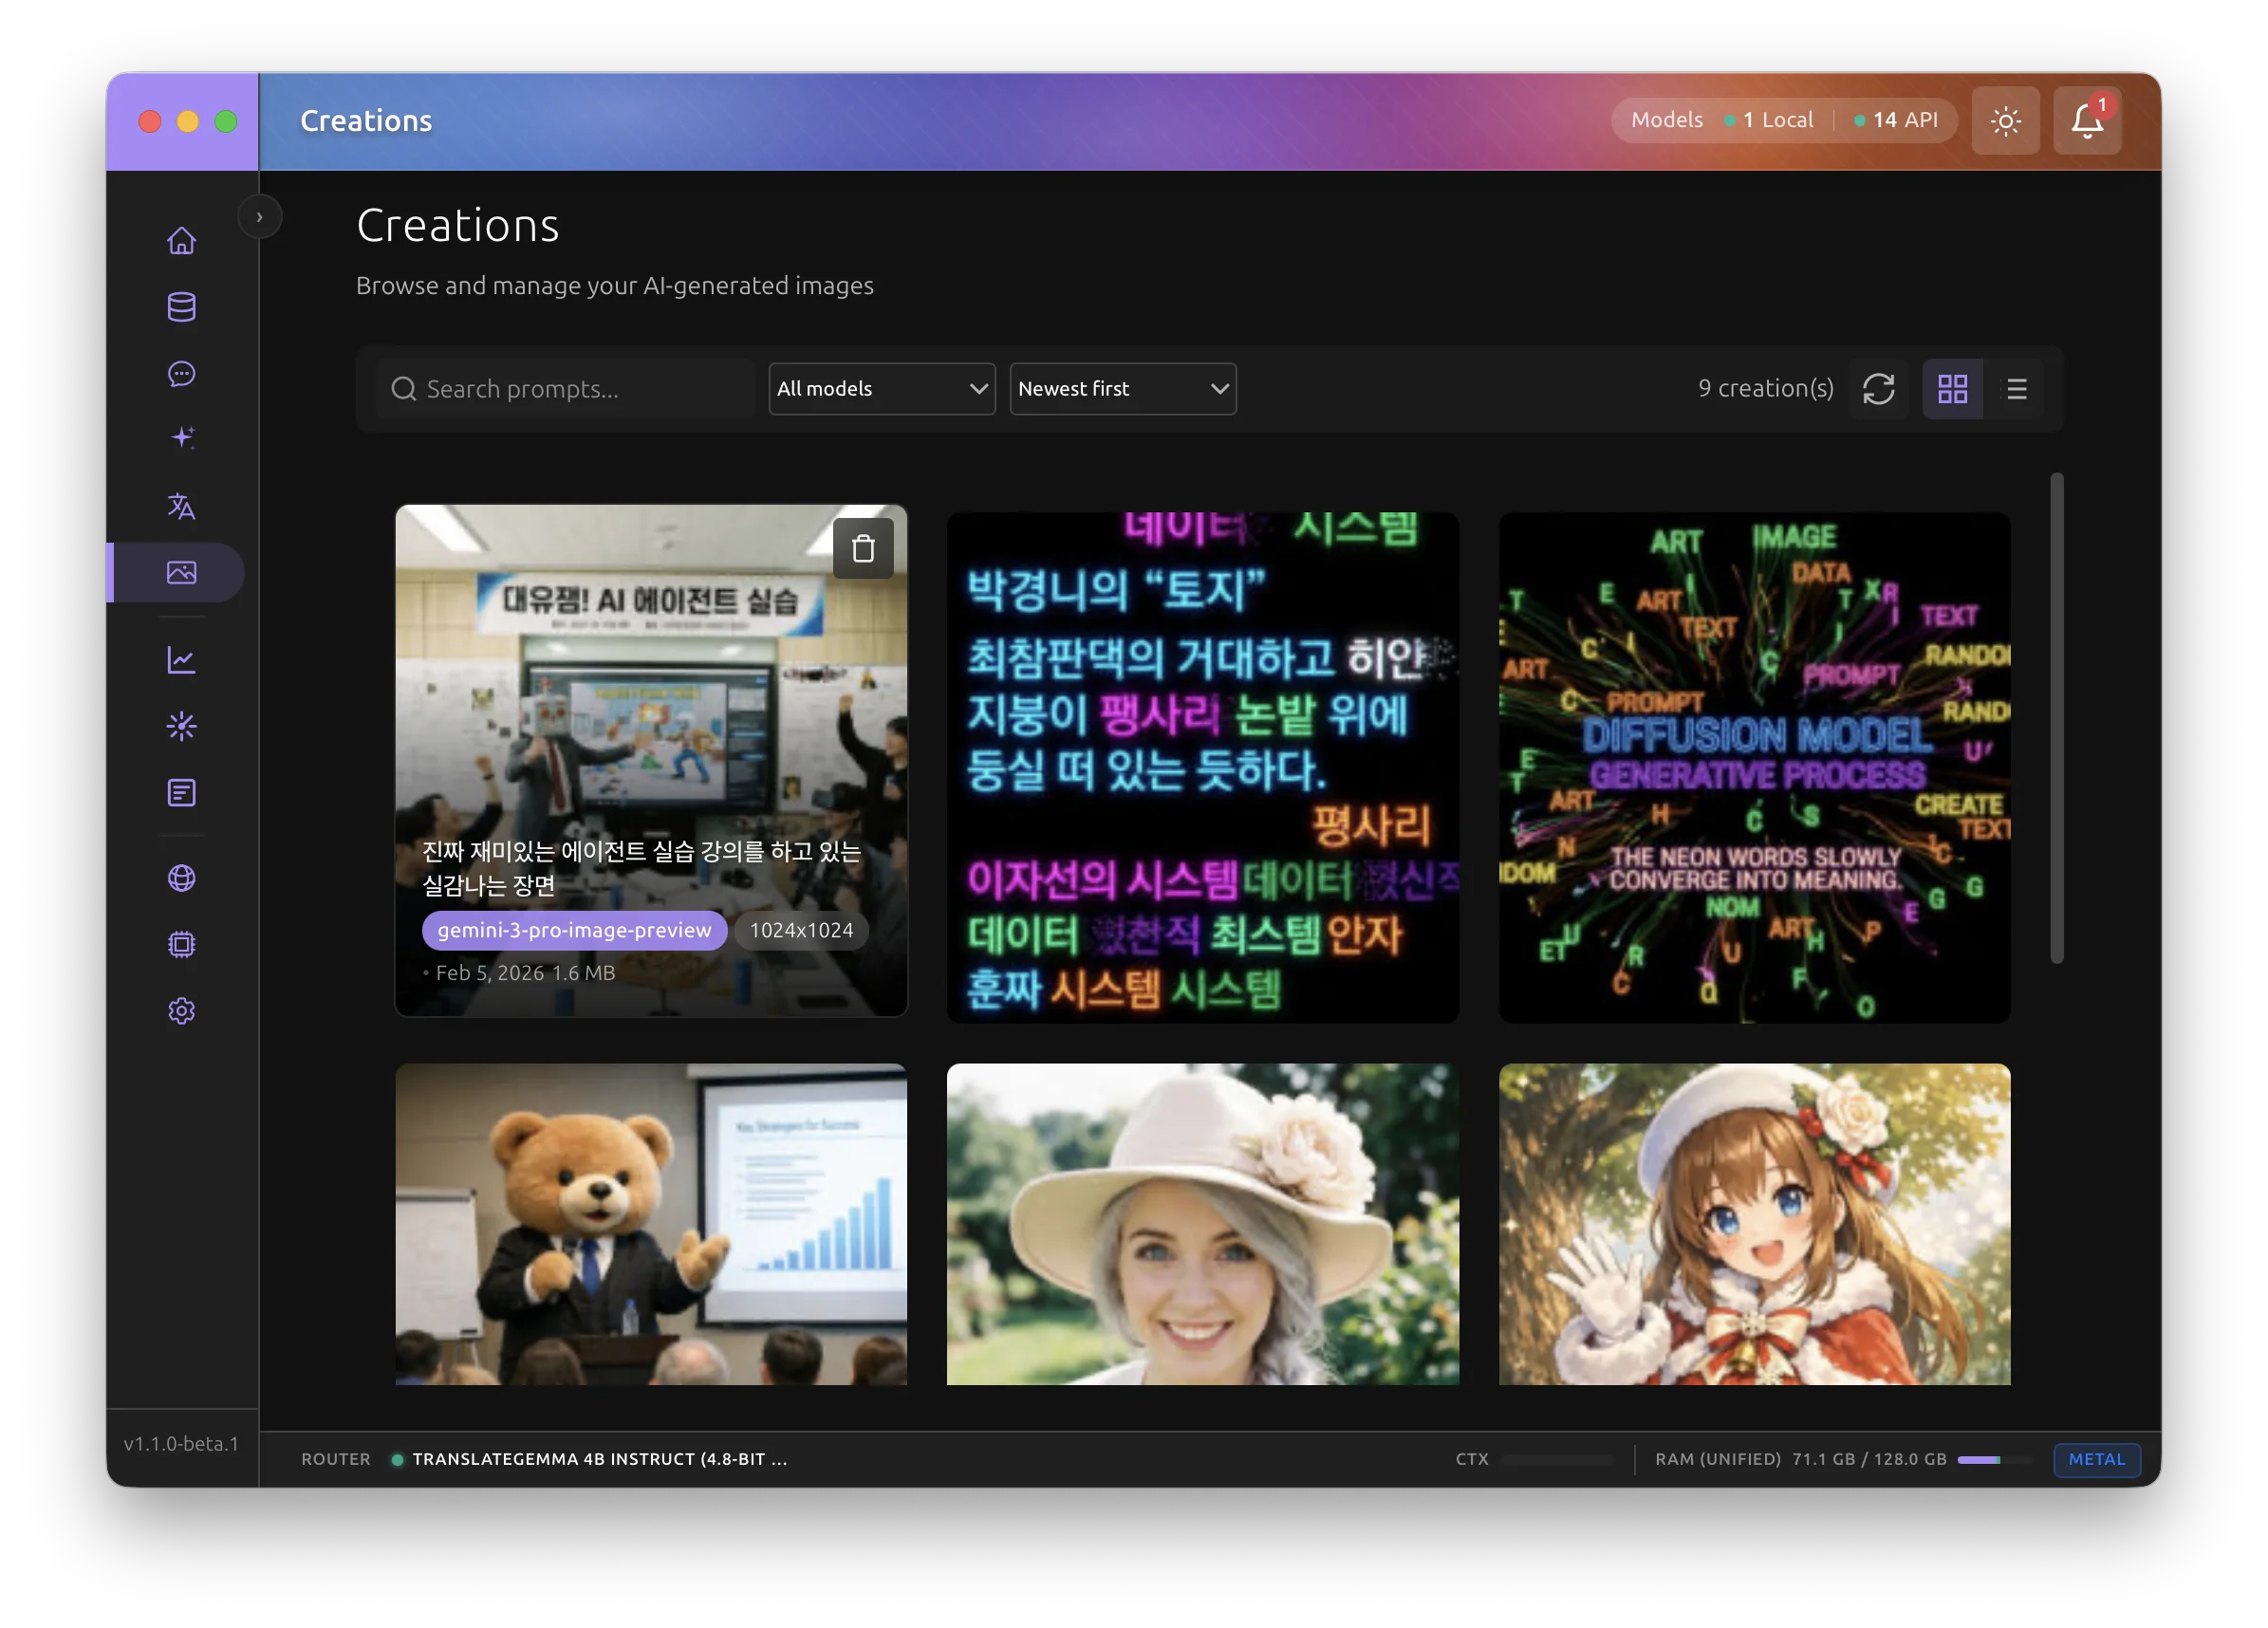Open notifications with the bell icon
2268x1628 pixels.
click(x=2087, y=120)
